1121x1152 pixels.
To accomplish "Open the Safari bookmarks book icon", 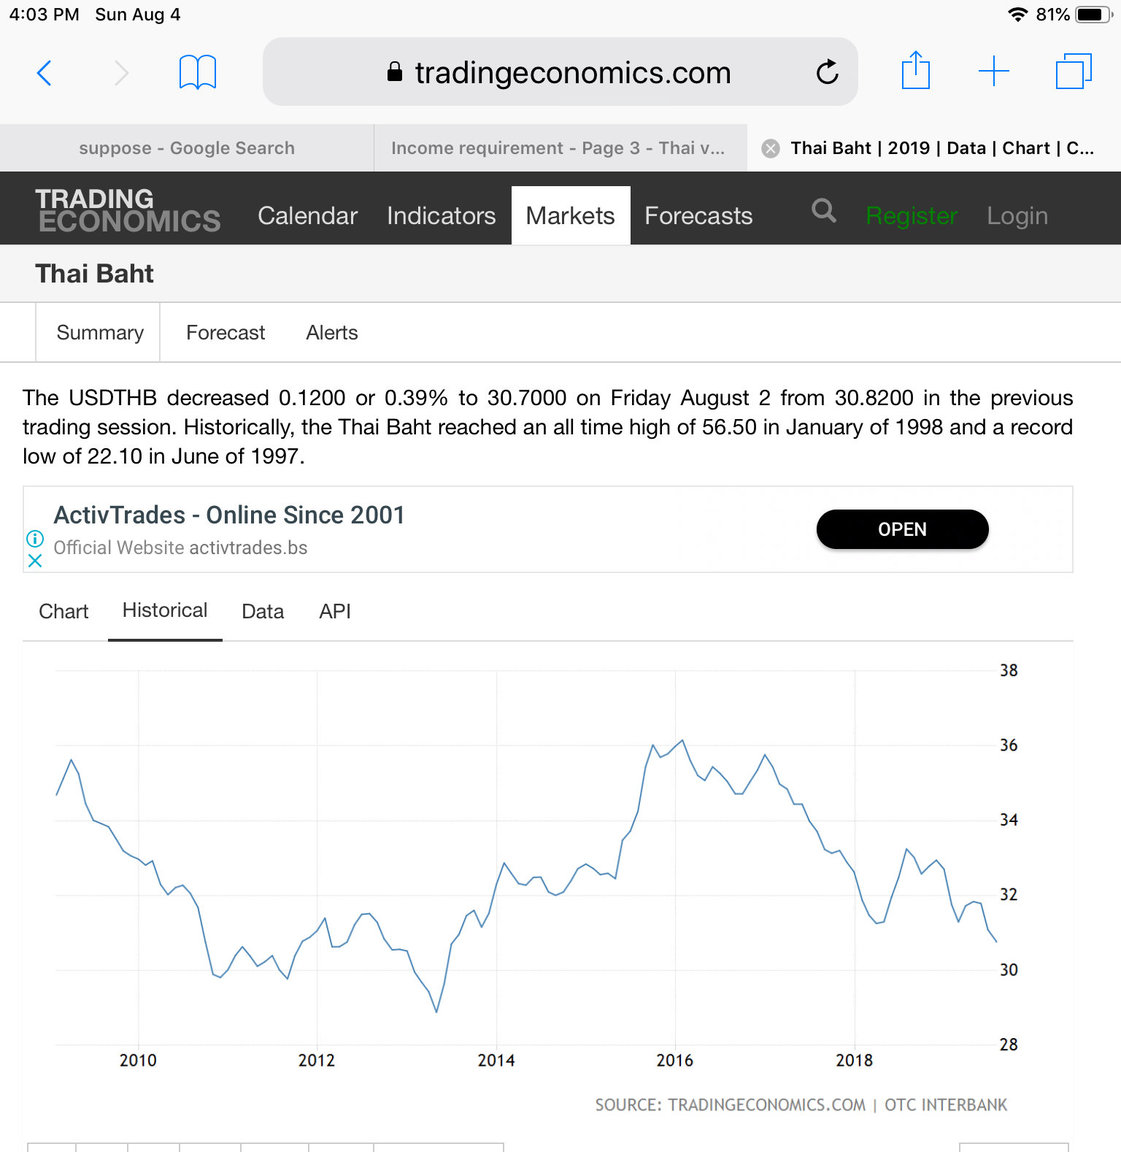I will pos(197,73).
